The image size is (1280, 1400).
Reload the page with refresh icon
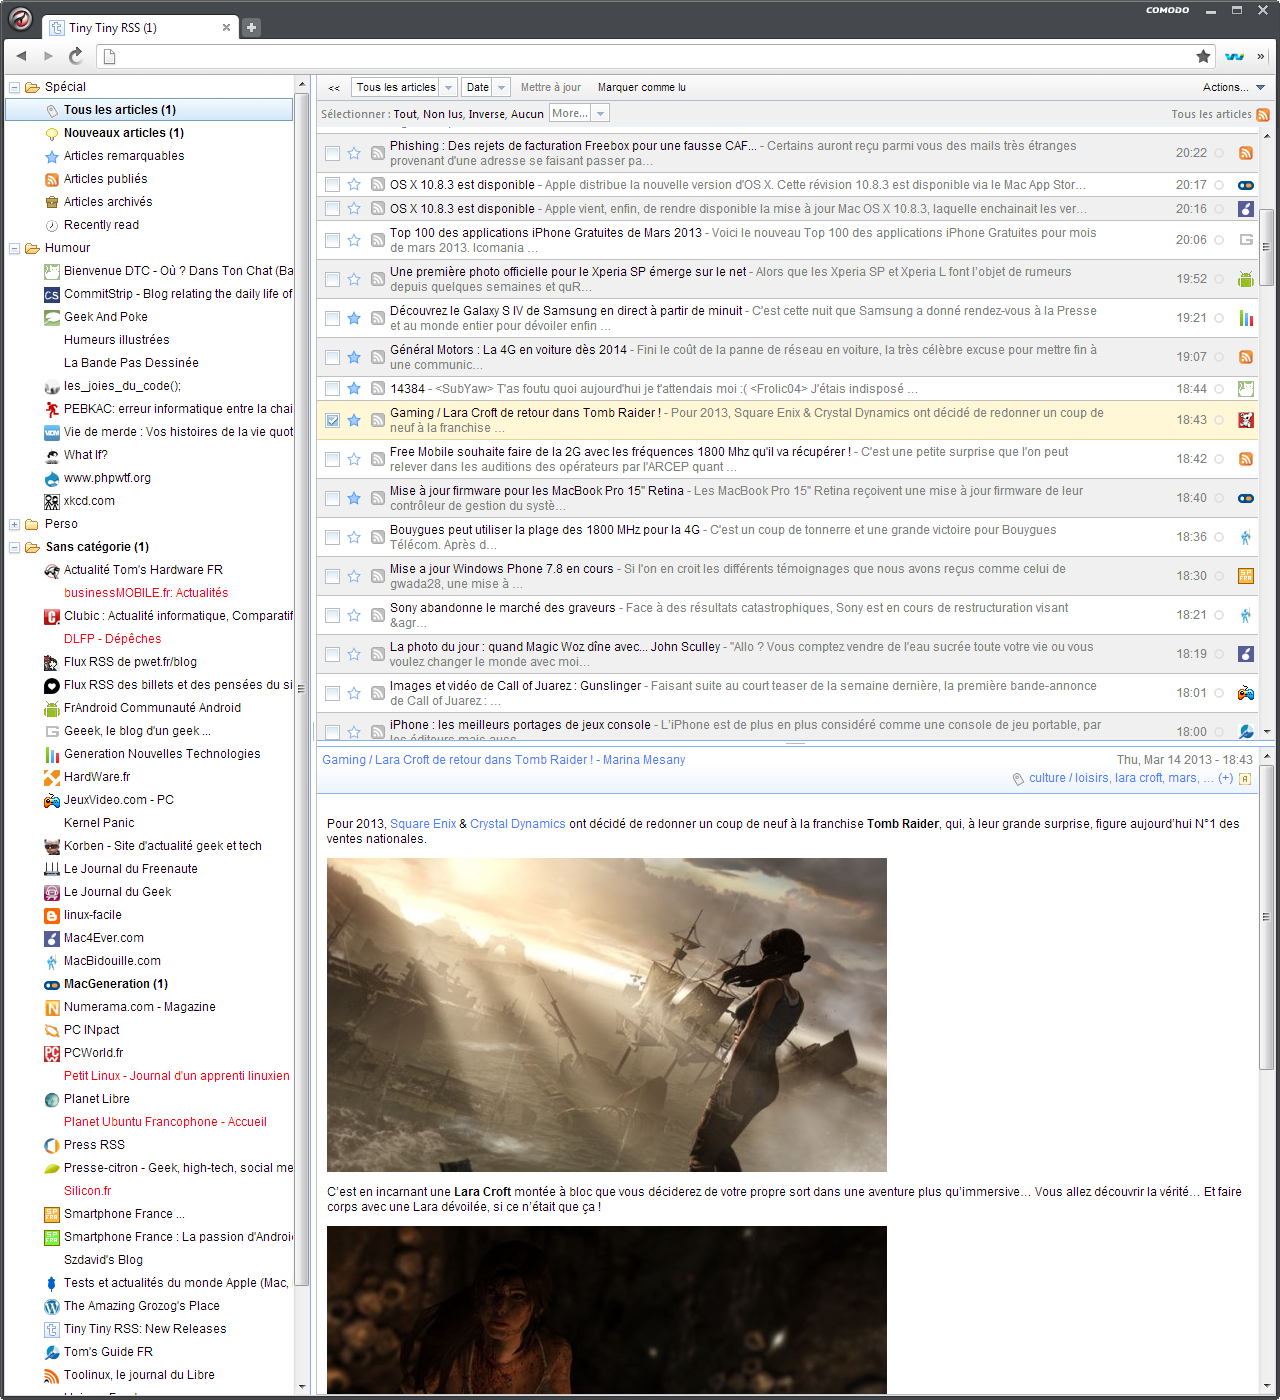tap(76, 56)
